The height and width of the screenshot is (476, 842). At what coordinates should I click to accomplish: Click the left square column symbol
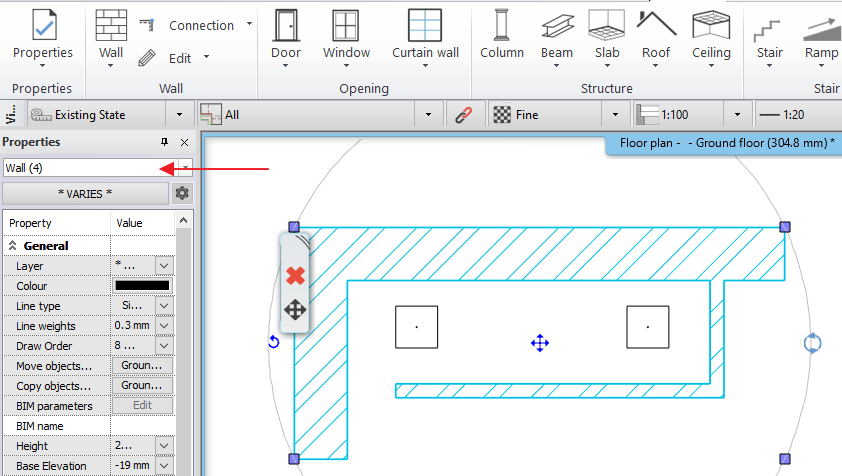coord(416,327)
